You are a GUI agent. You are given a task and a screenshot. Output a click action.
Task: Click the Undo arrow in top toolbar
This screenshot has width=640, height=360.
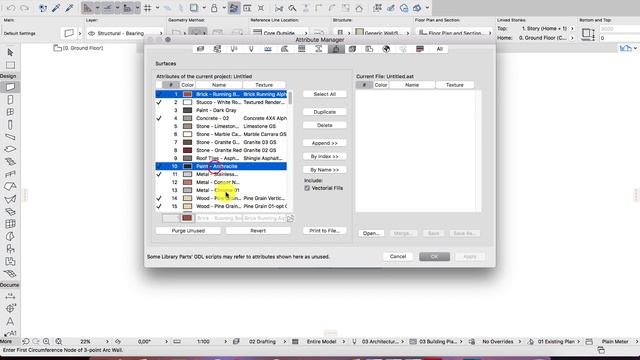11,8
